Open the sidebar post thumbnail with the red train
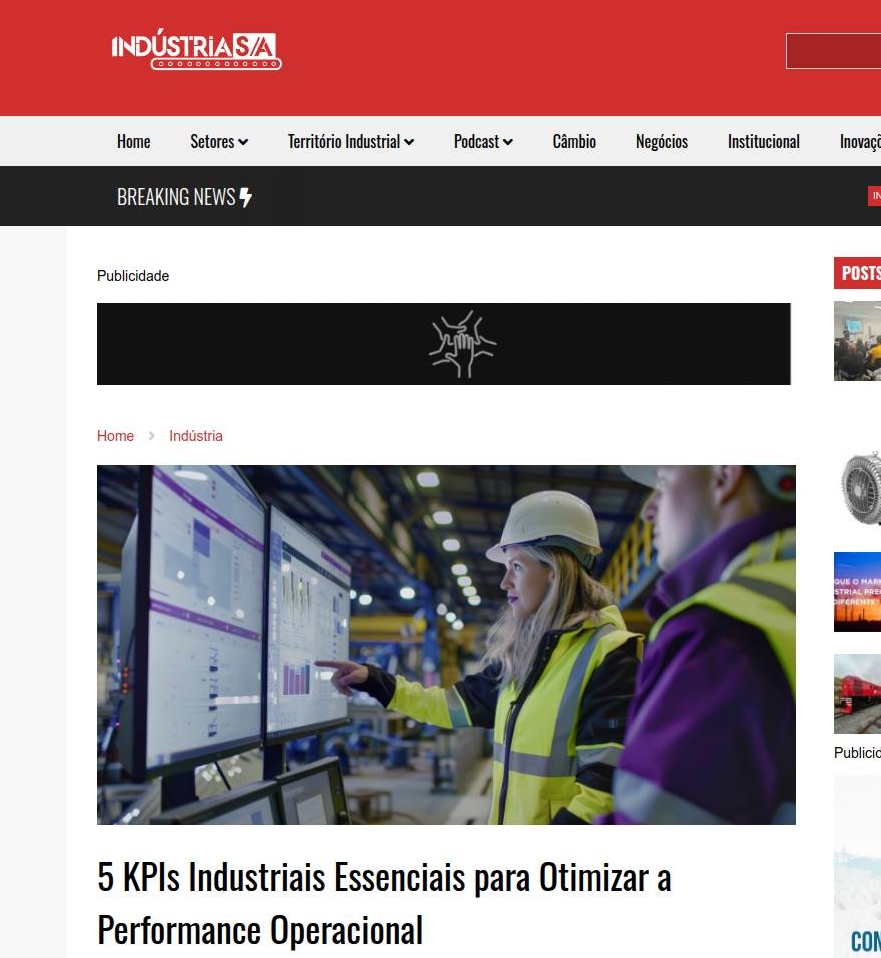 pos(857,694)
